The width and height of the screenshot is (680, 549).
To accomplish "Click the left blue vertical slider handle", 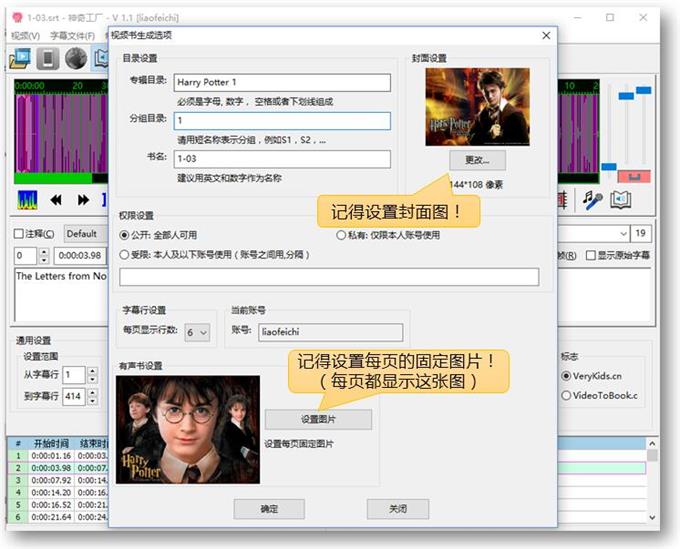I will [x=626, y=96].
